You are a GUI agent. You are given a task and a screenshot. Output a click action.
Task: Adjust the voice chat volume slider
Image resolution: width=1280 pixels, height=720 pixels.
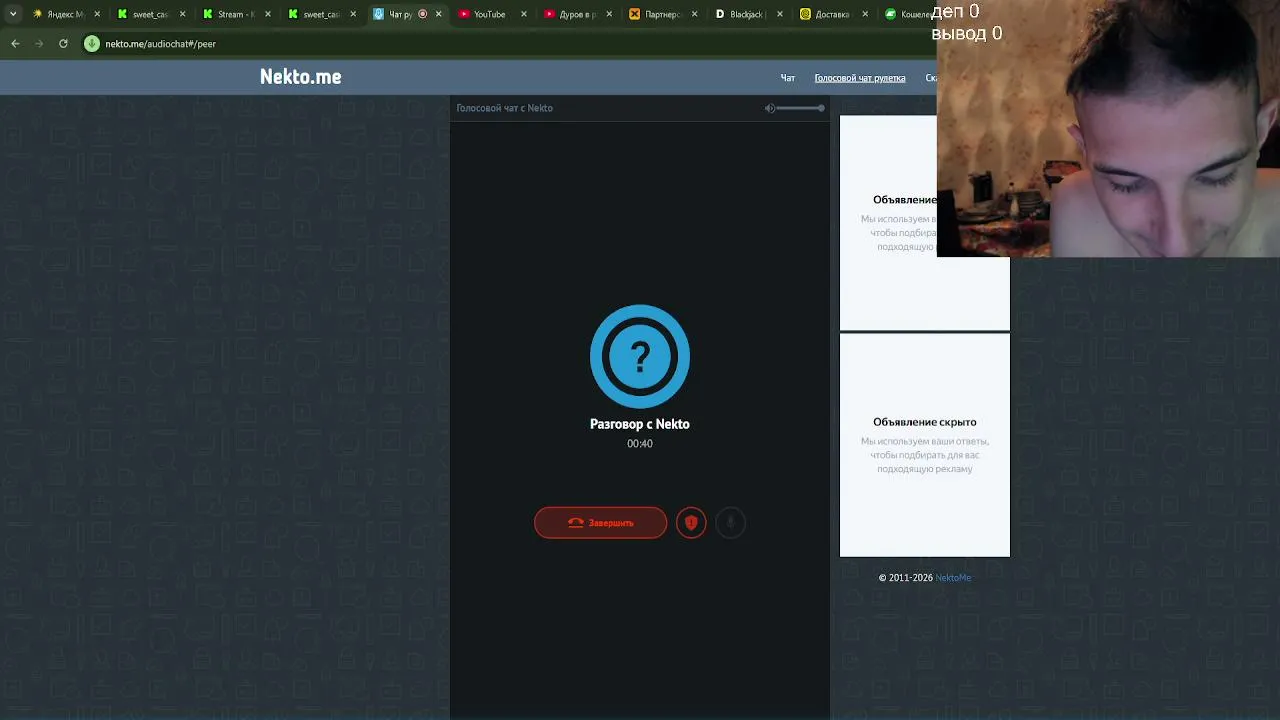click(x=800, y=108)
